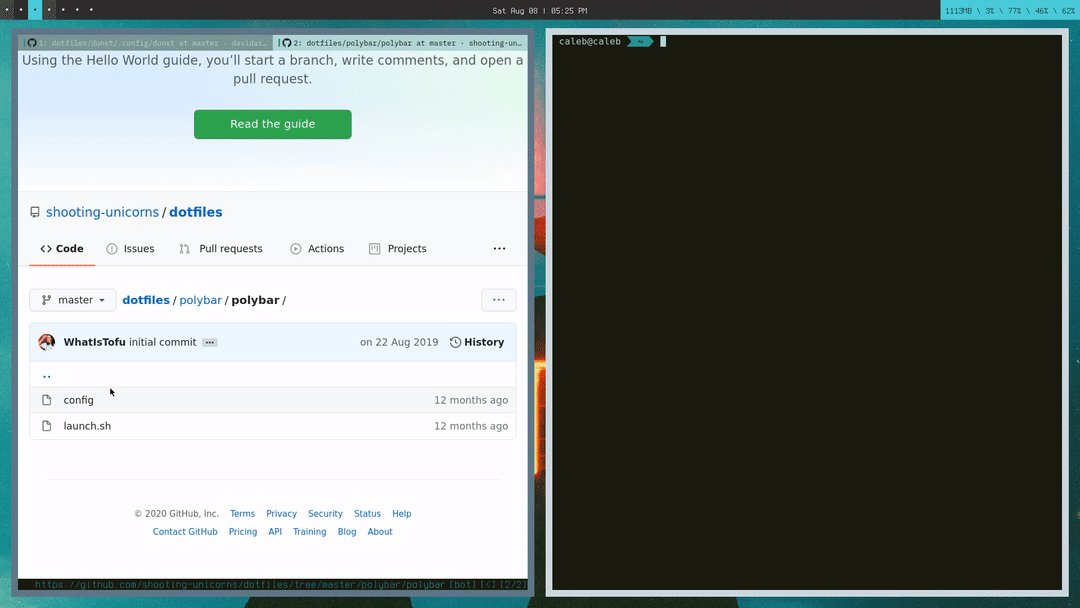Switch to the dotfiles/dunst browser tab
Screen dimensions: 1080x608
point(145,43)
